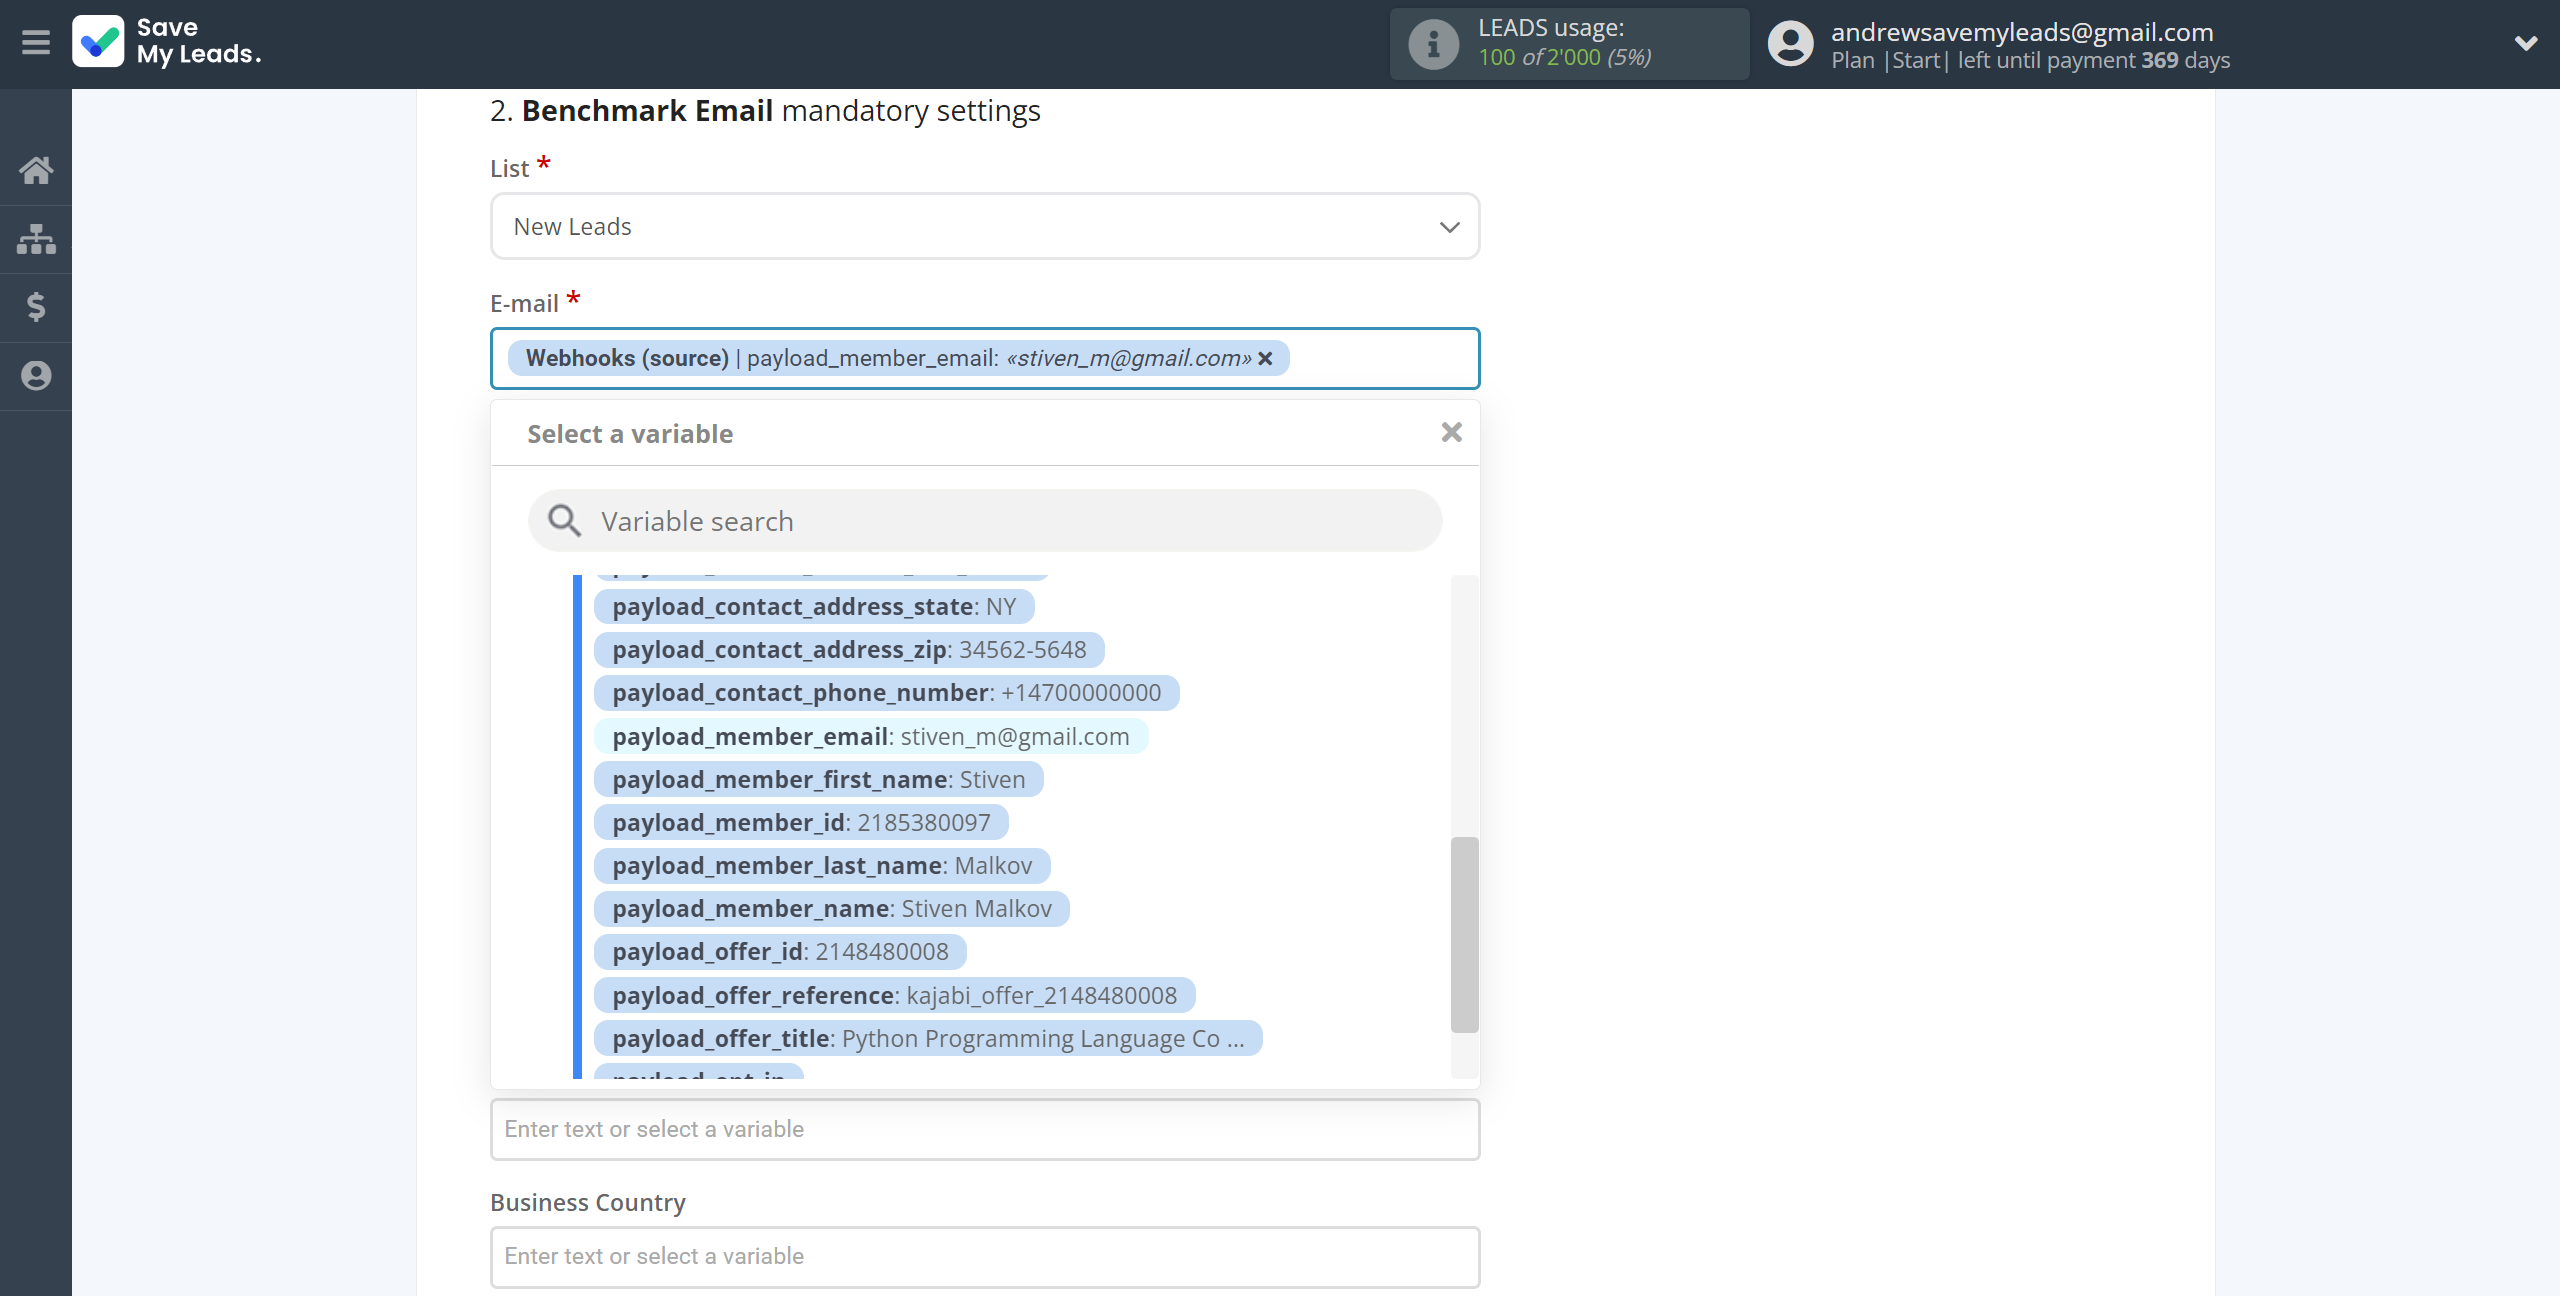
Task: Click the LEADS usage info icon
Action: tap(1433, 44)
